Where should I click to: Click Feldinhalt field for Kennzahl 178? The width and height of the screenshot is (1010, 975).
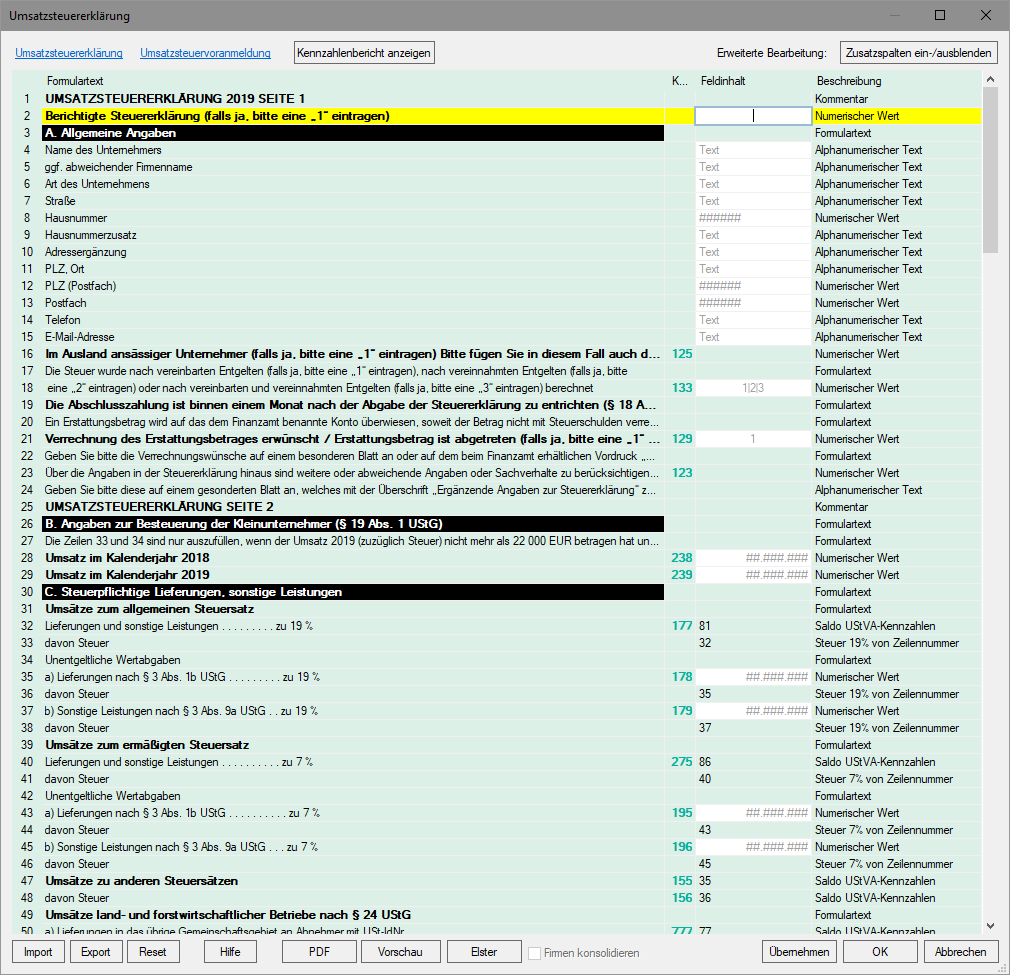coord(753,677)
